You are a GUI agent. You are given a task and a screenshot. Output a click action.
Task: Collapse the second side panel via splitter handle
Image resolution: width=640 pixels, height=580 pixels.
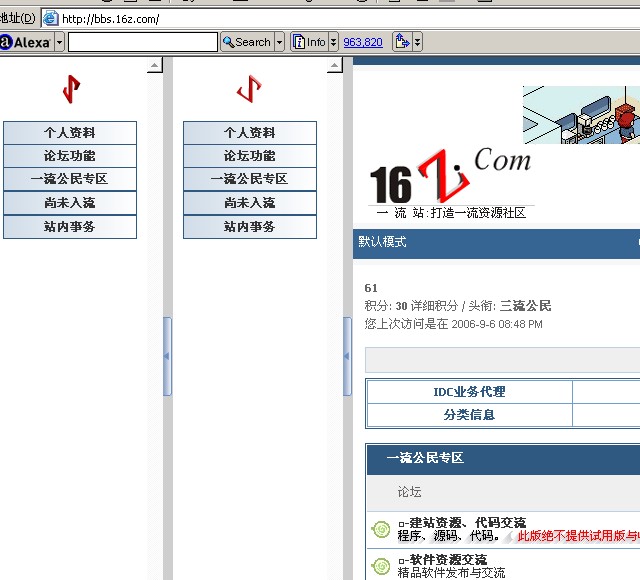(x=347, y=356)
